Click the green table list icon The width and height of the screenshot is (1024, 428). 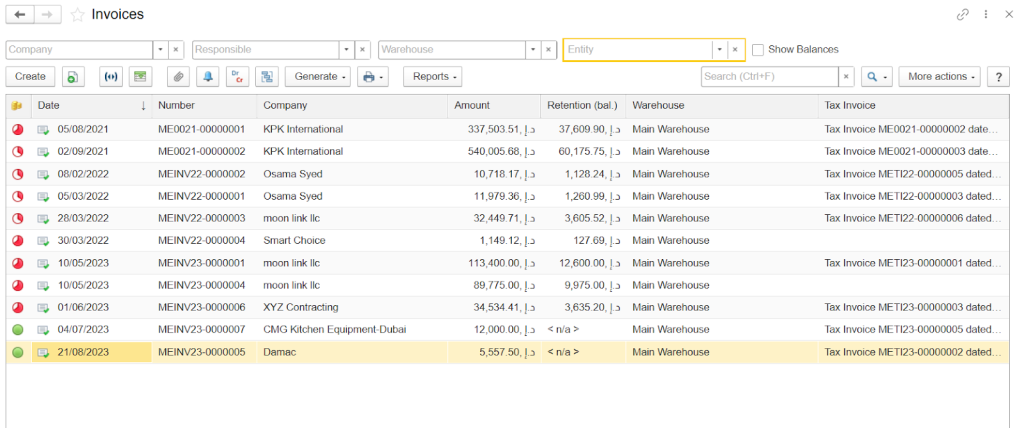[x=140, y=76]
